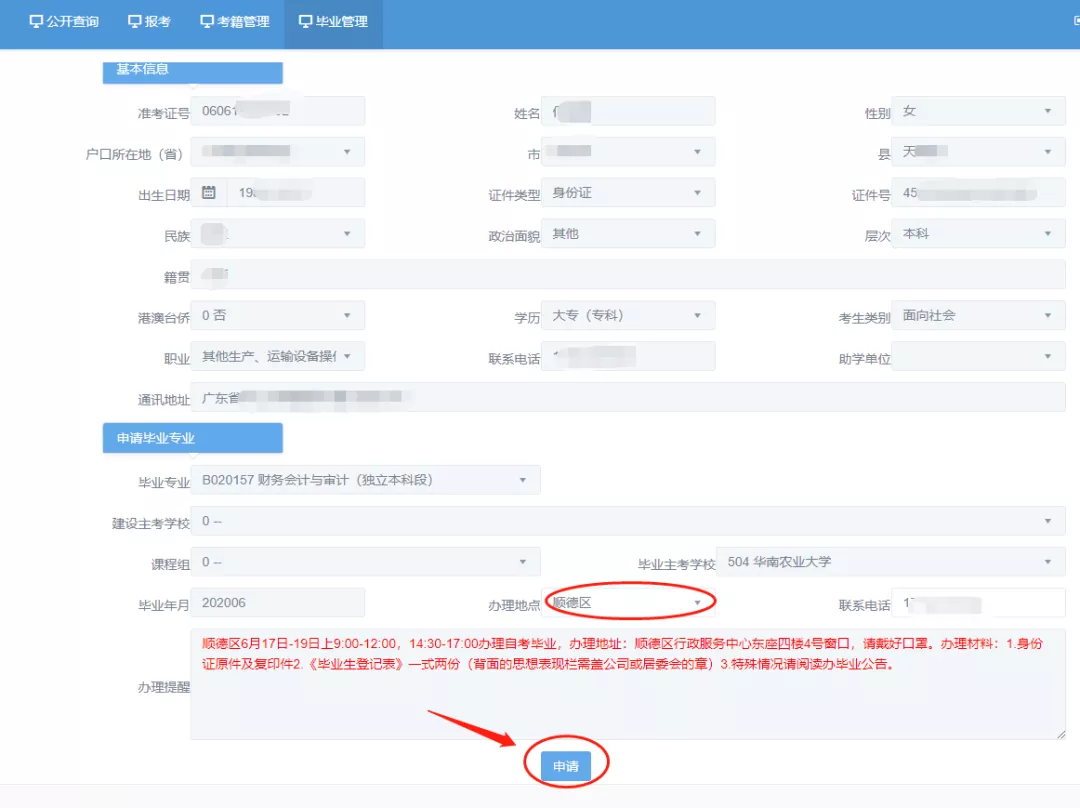This screenshot has width=1080, height=808.
Task: Expand the 毕业专业 dropdown
Action: coord(521,480)
